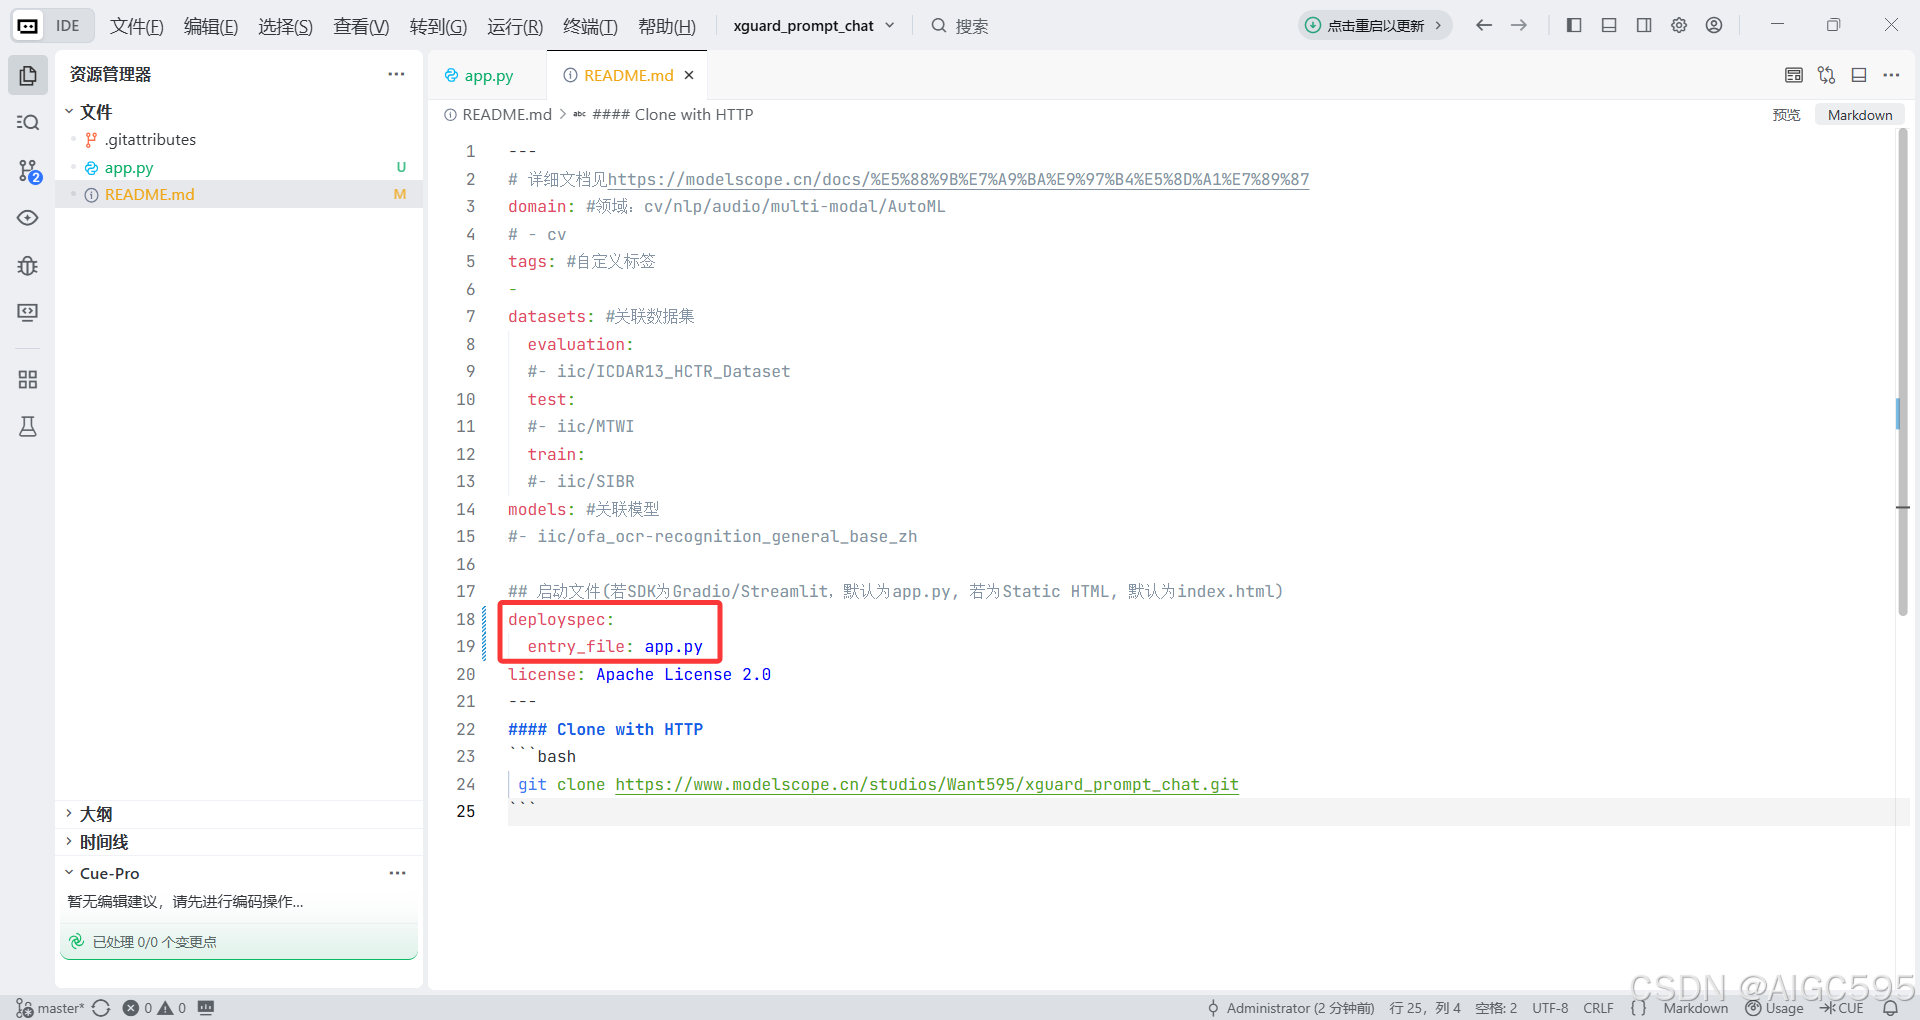Open the 编辑(E) menu

[x=211, y=26]
